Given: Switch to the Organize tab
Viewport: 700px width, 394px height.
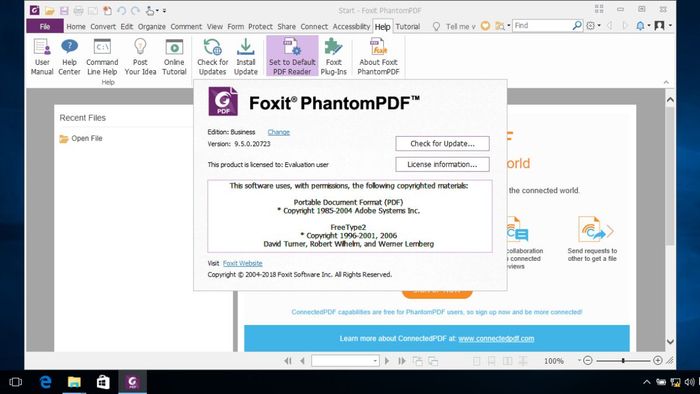Looking at the screenshot, I should tap(151, 27).
